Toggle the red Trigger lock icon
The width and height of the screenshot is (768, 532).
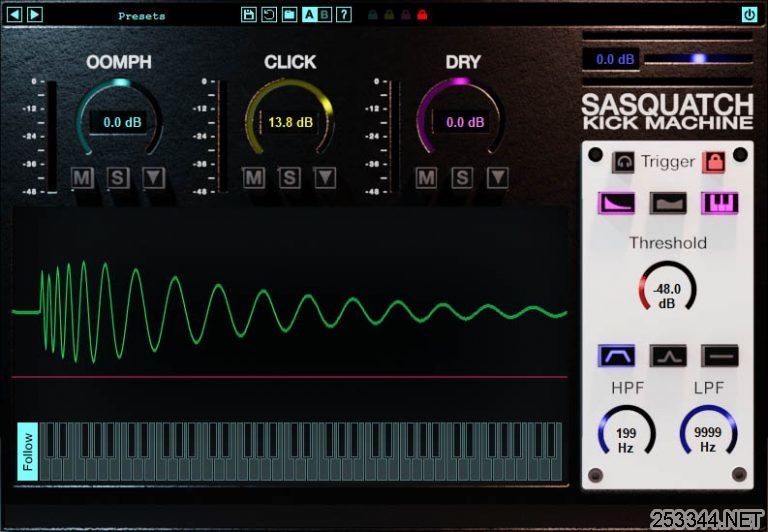click(x=714, y=162)
